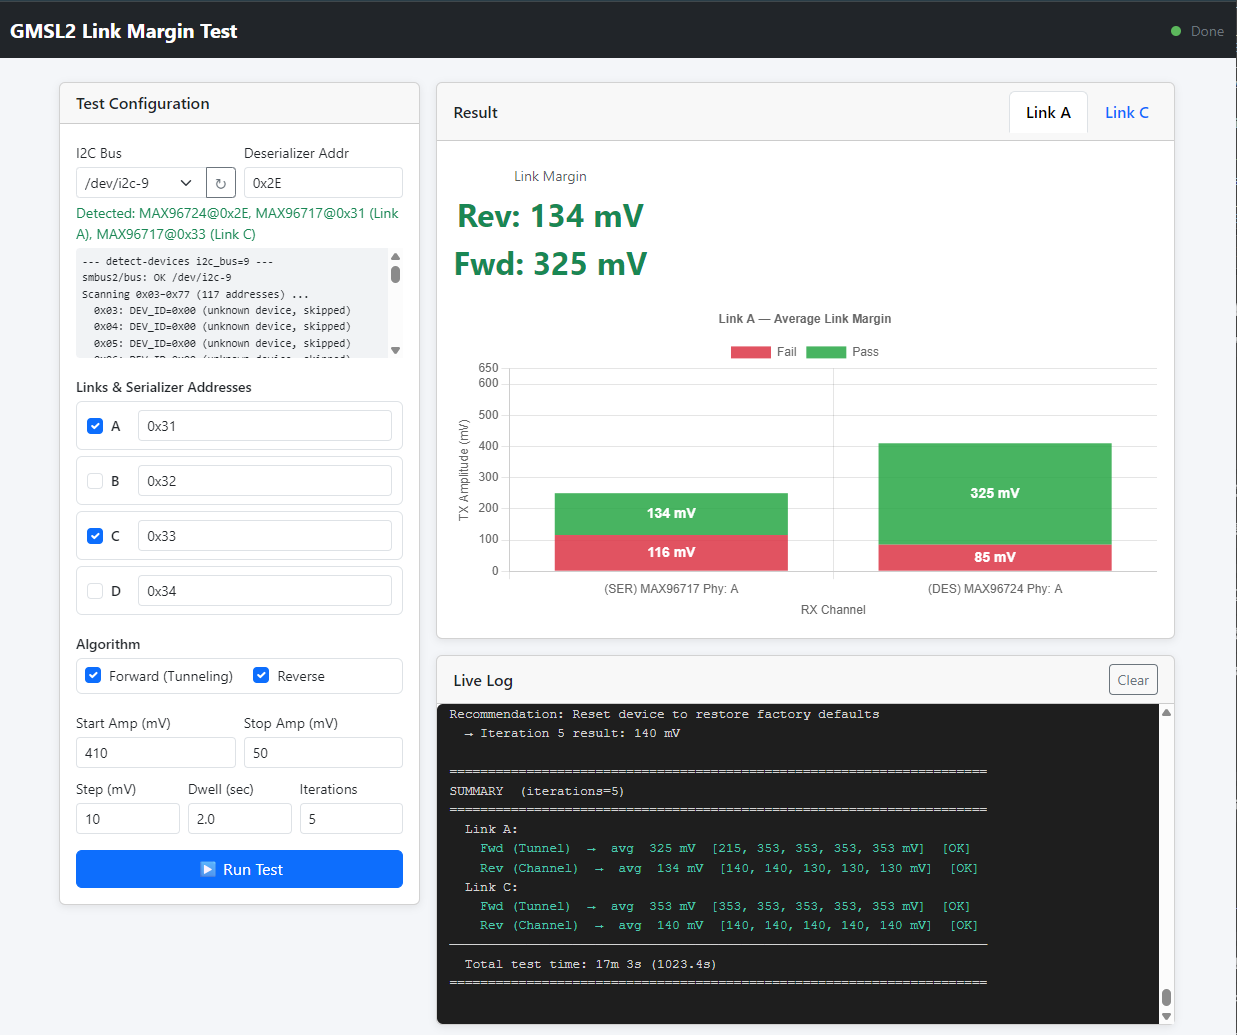This screenshot has width=1237, height=1035.
Task: Click the Deserializer Addr input field
Action: pyautogui.click(x=323, y=183)
